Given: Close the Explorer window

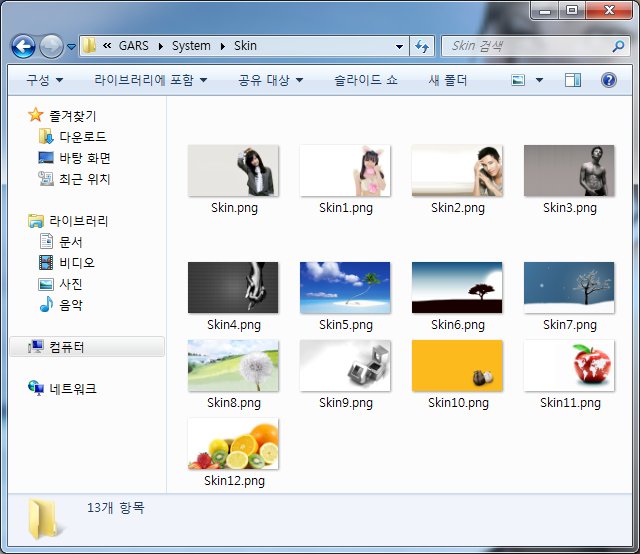Looking at the screenshot, I should pyautogui.click(x=609, y=10).
